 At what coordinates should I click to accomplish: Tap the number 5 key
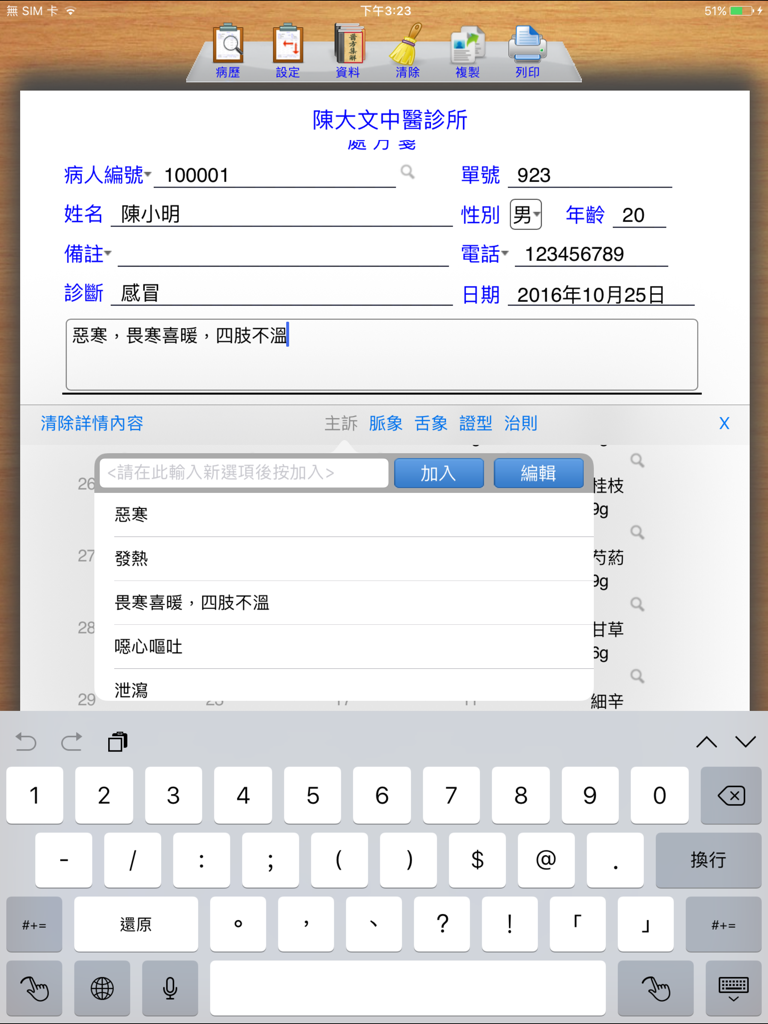[313, 795]
